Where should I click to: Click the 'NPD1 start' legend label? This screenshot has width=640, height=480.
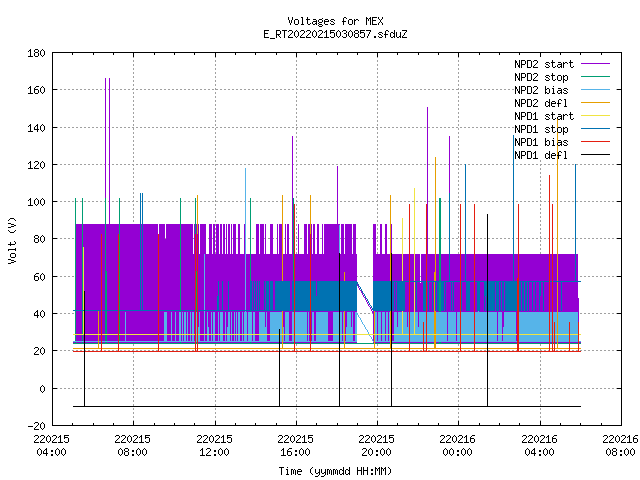coord(544,116)
